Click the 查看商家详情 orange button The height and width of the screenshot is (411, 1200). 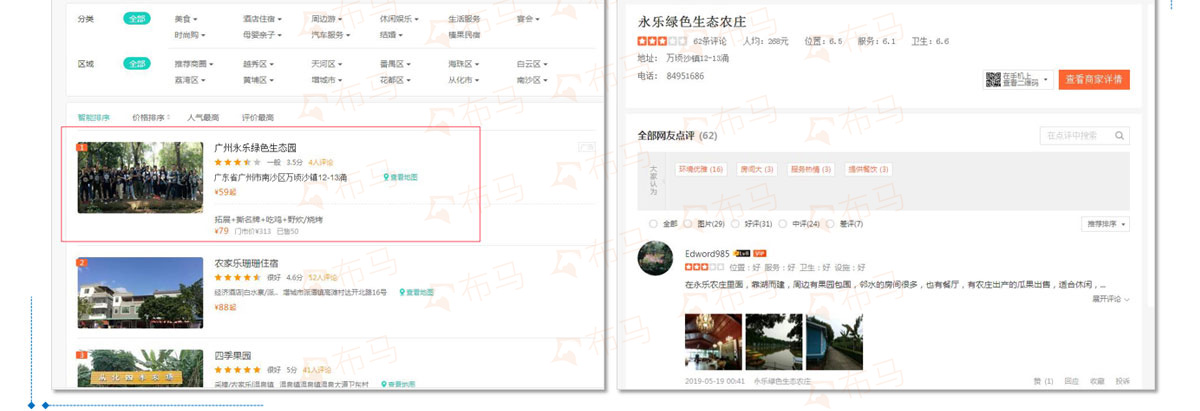(1094, 79)
